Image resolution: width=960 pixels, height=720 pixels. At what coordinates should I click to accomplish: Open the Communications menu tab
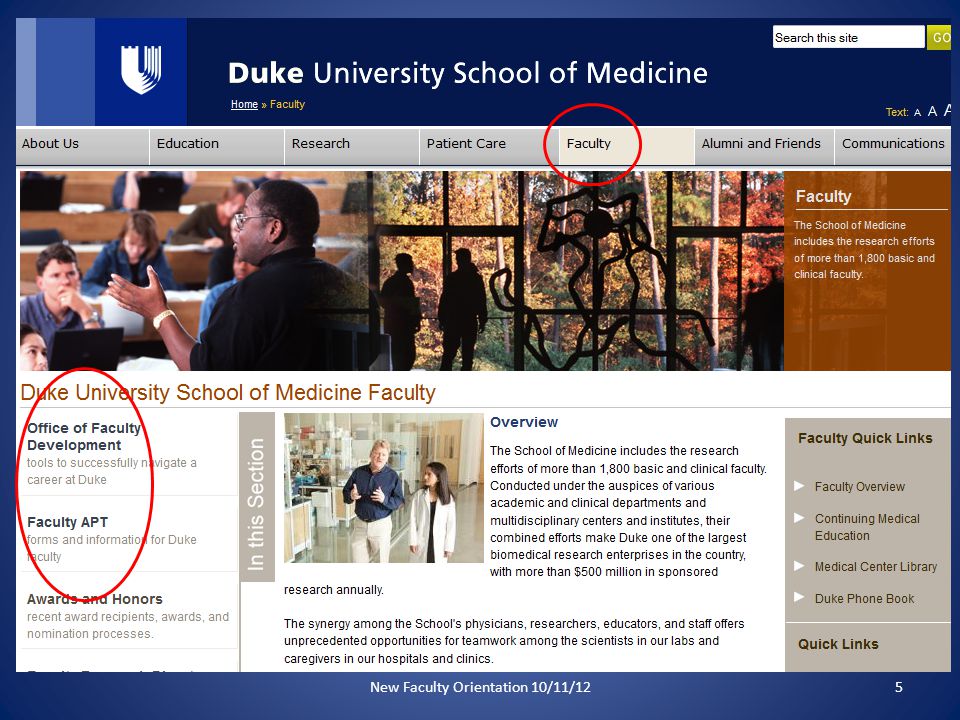coord(893,146)
